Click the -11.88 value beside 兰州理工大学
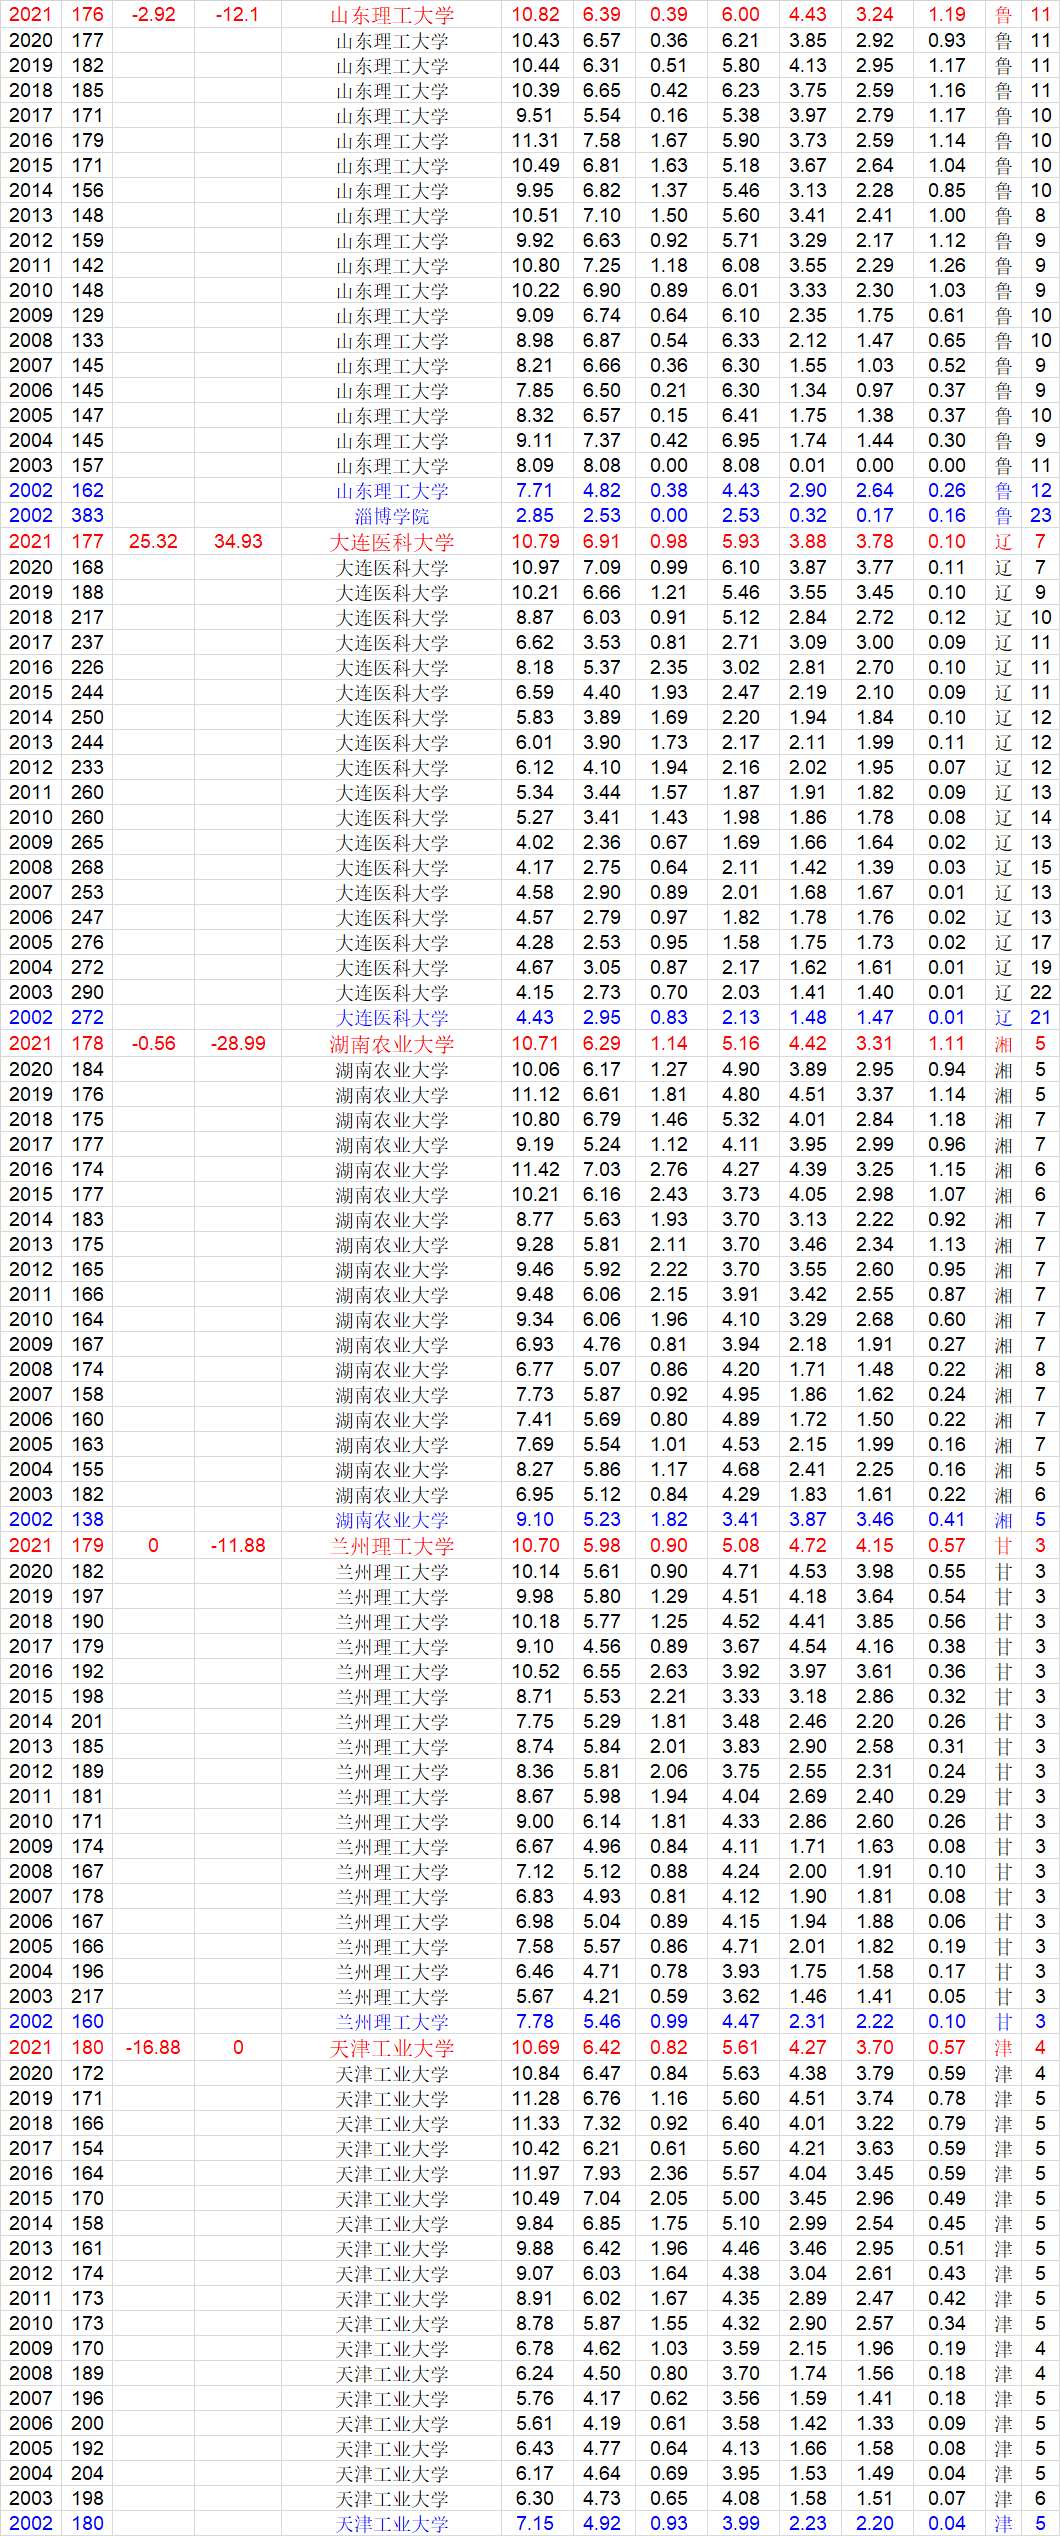The width and height of the screenshot is (1060, 2536). pos(238,1546)
